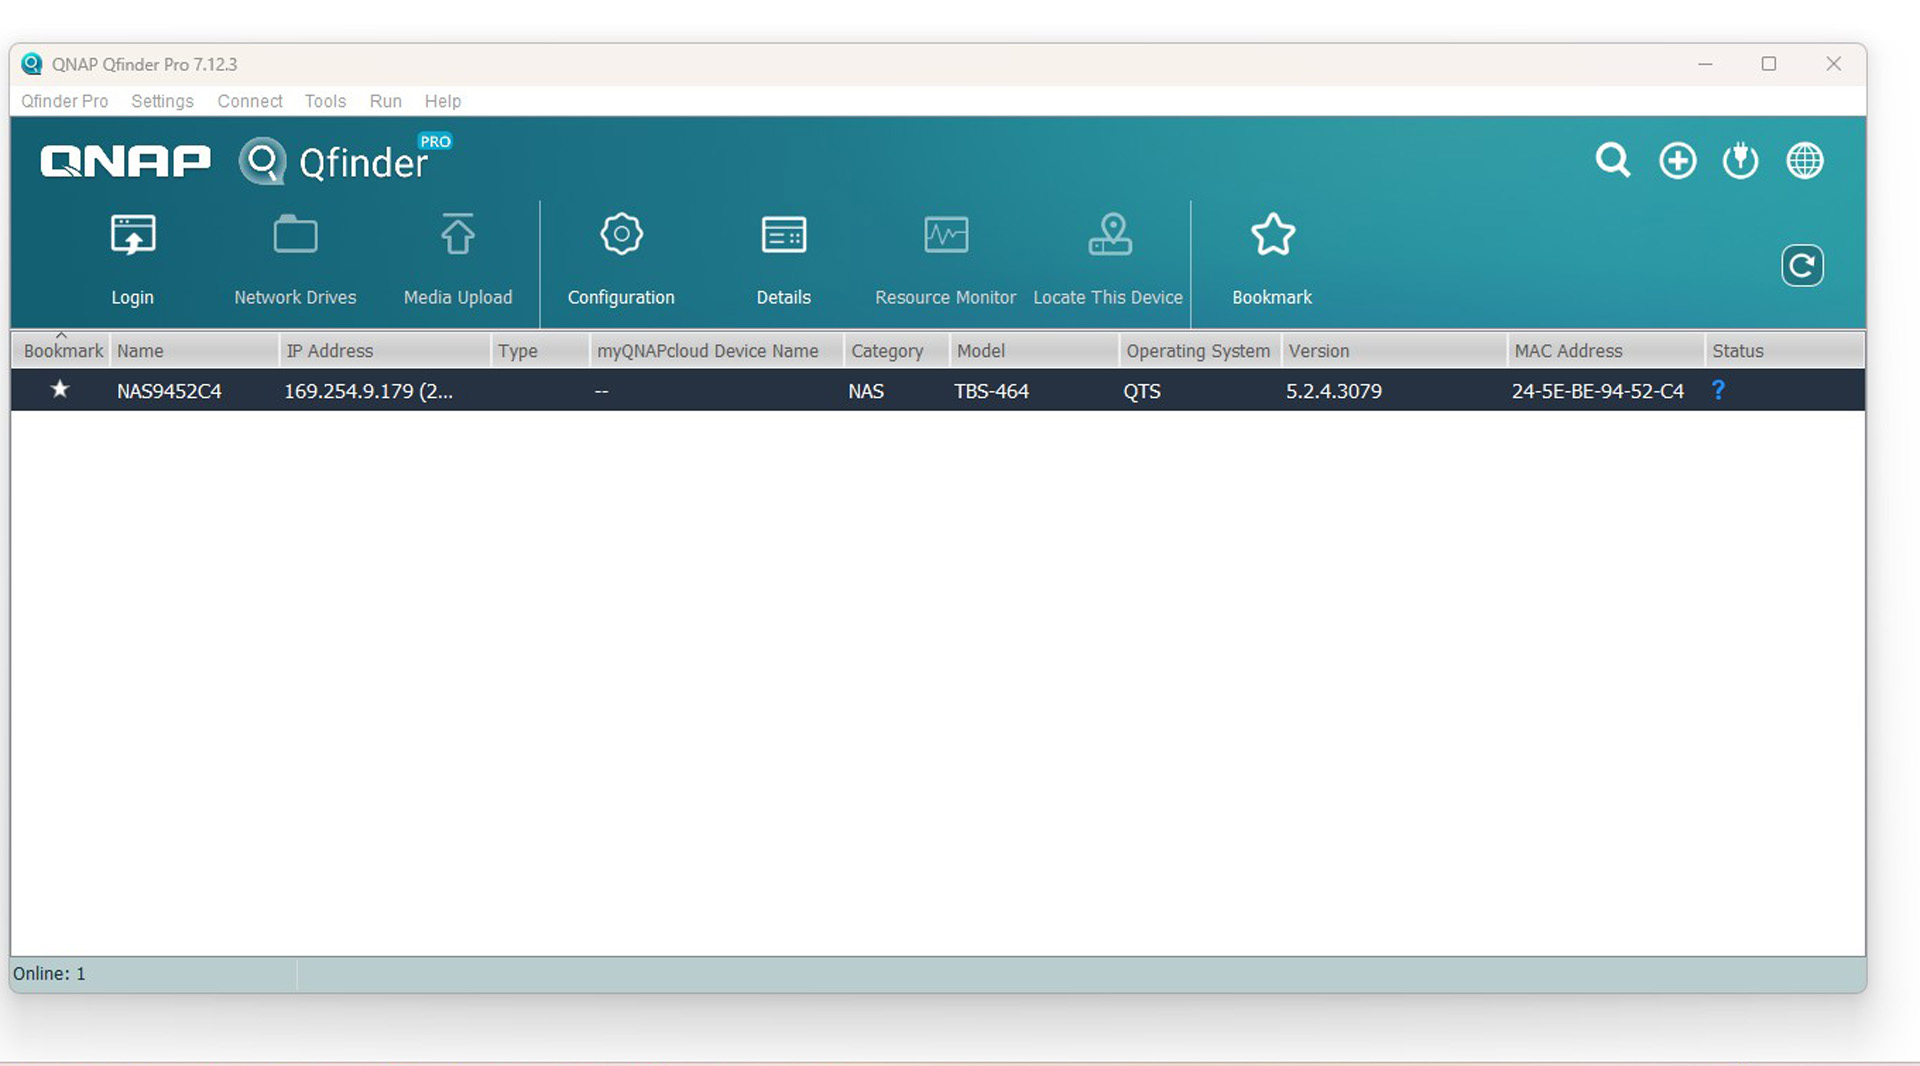Open Resource Monitor from the toolbar

coord(945,237)
